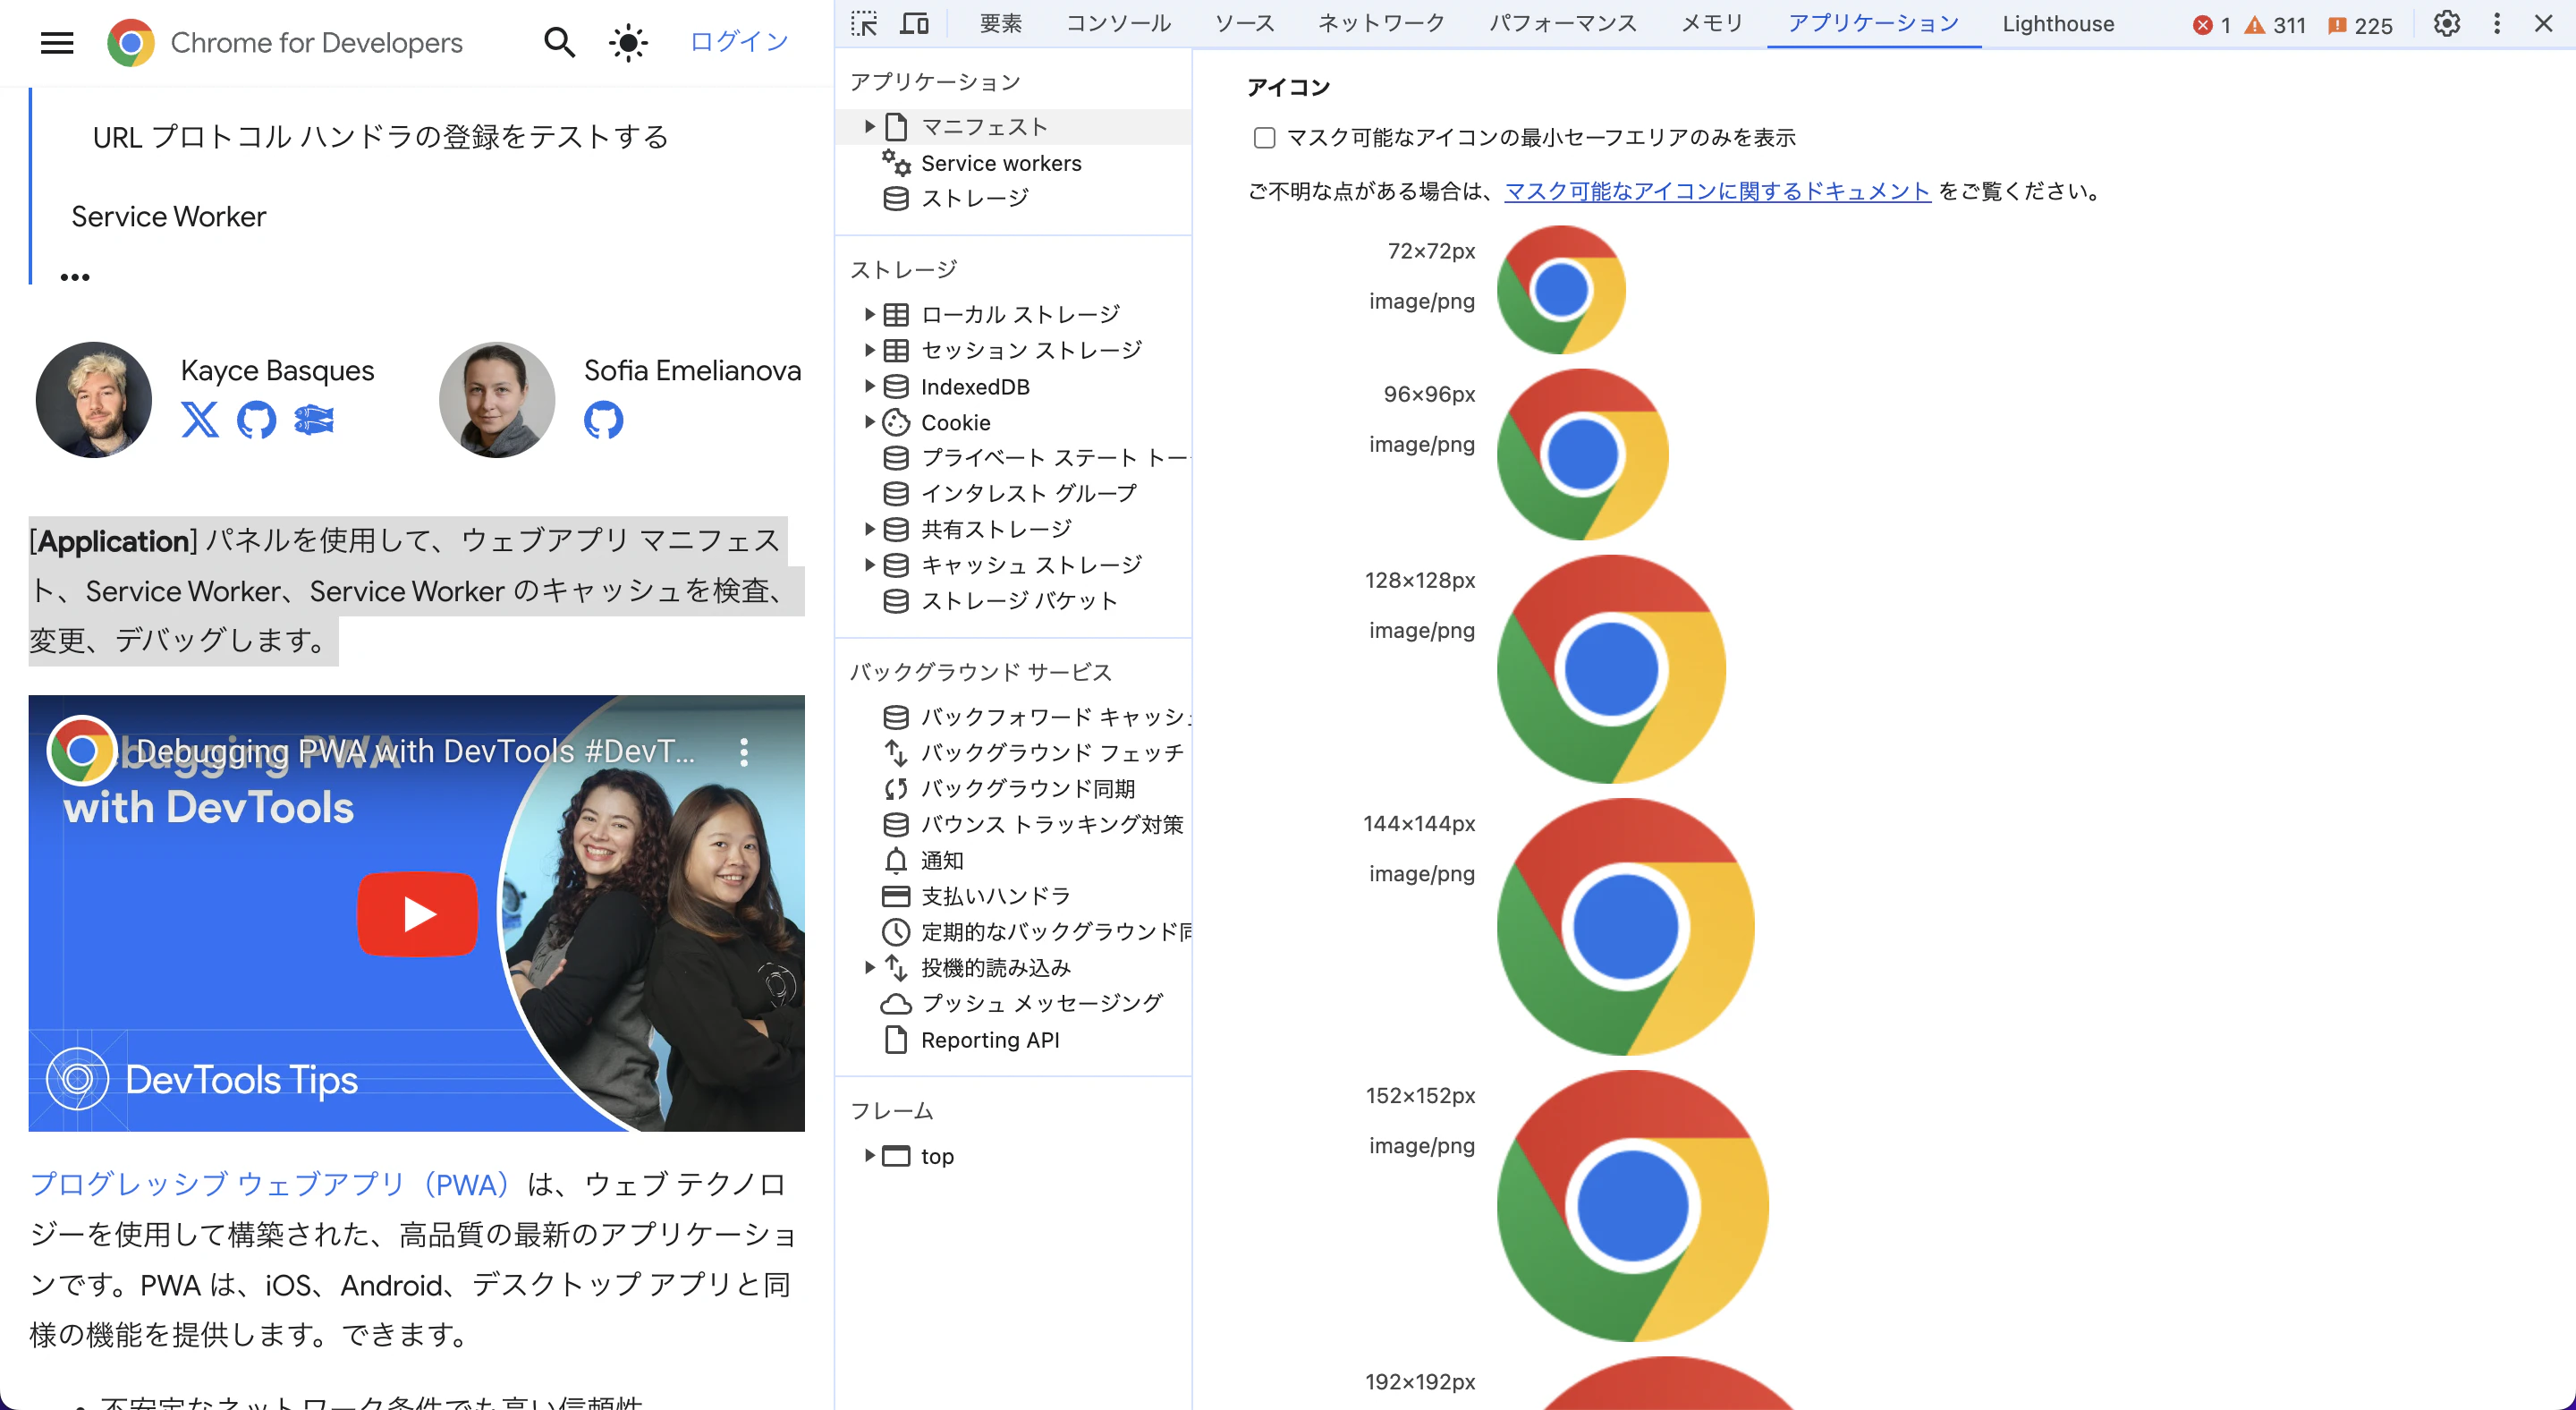Click the search magnifier icon
The height and width of the screenshot is (1410, 2576).
tap(559, 42)
